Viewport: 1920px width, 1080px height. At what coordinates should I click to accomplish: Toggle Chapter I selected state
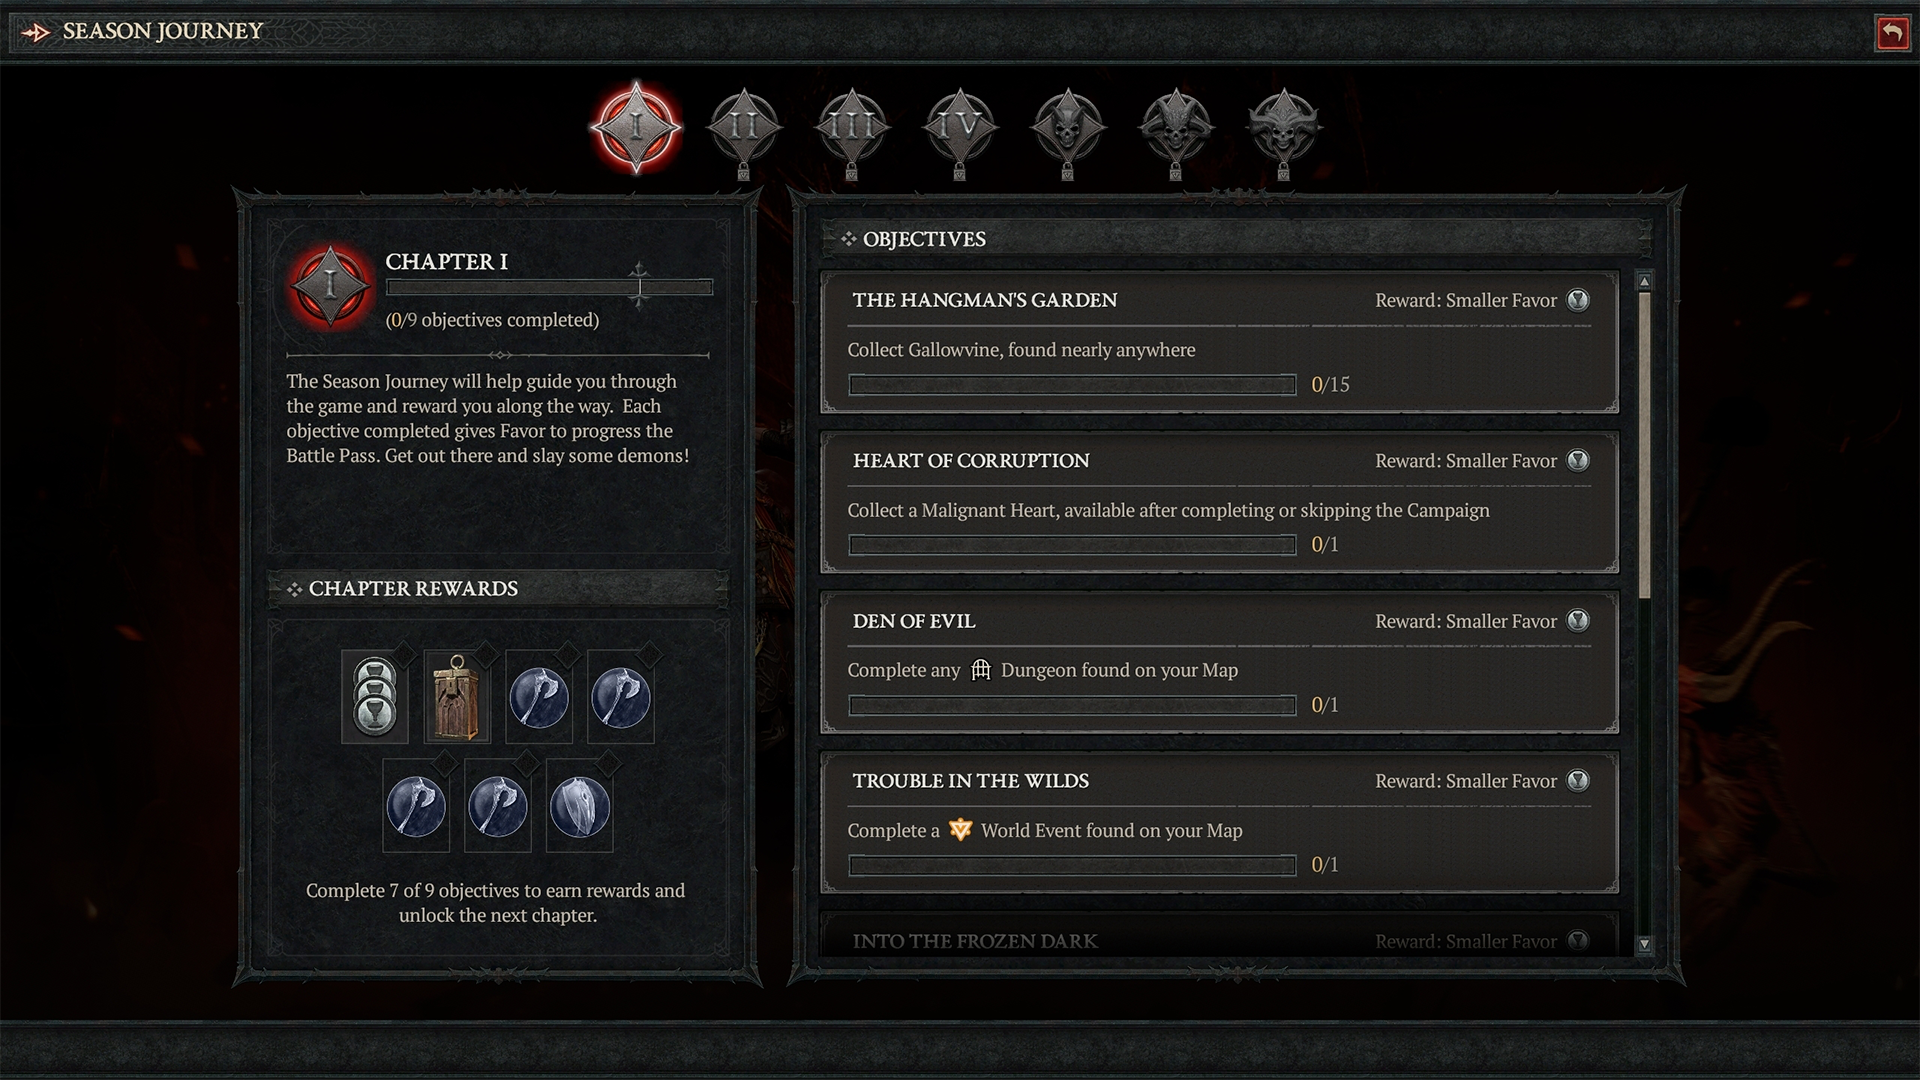(x=636, y=128)
